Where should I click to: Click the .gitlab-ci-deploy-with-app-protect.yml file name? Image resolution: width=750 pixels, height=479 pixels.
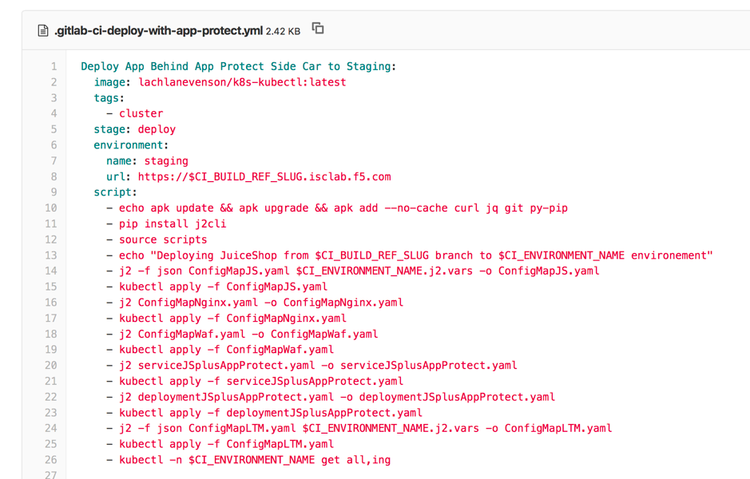coord(158,30)
